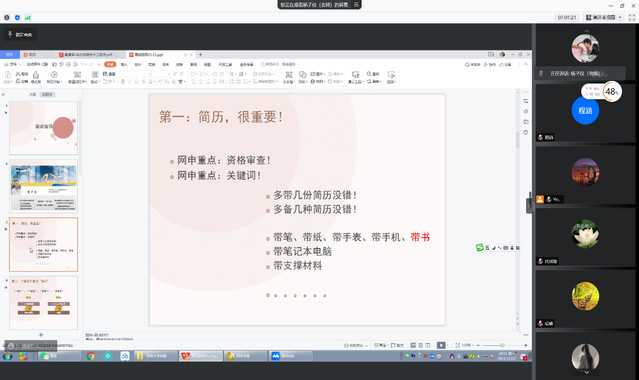The image size is (639, 380).
Task: Click the slideshow play button in status bar
Action: [x=441, y=345]
